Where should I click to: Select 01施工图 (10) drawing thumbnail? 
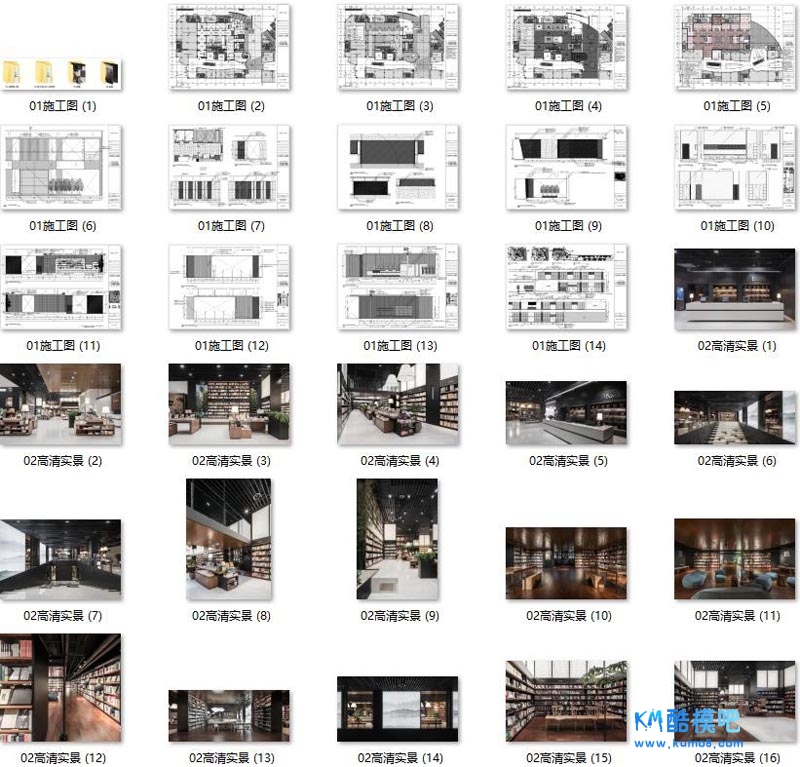coord(735,167)
